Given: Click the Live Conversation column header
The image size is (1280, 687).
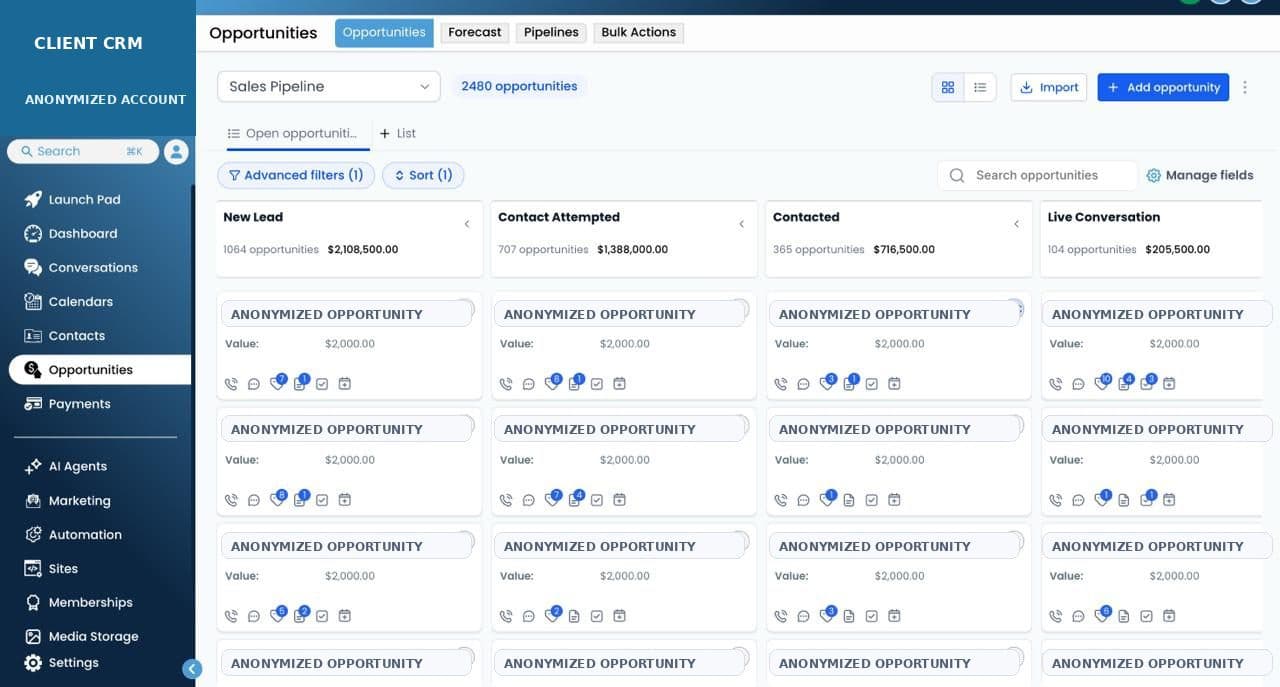Looking at the screenshot, I should point(1104,217).
